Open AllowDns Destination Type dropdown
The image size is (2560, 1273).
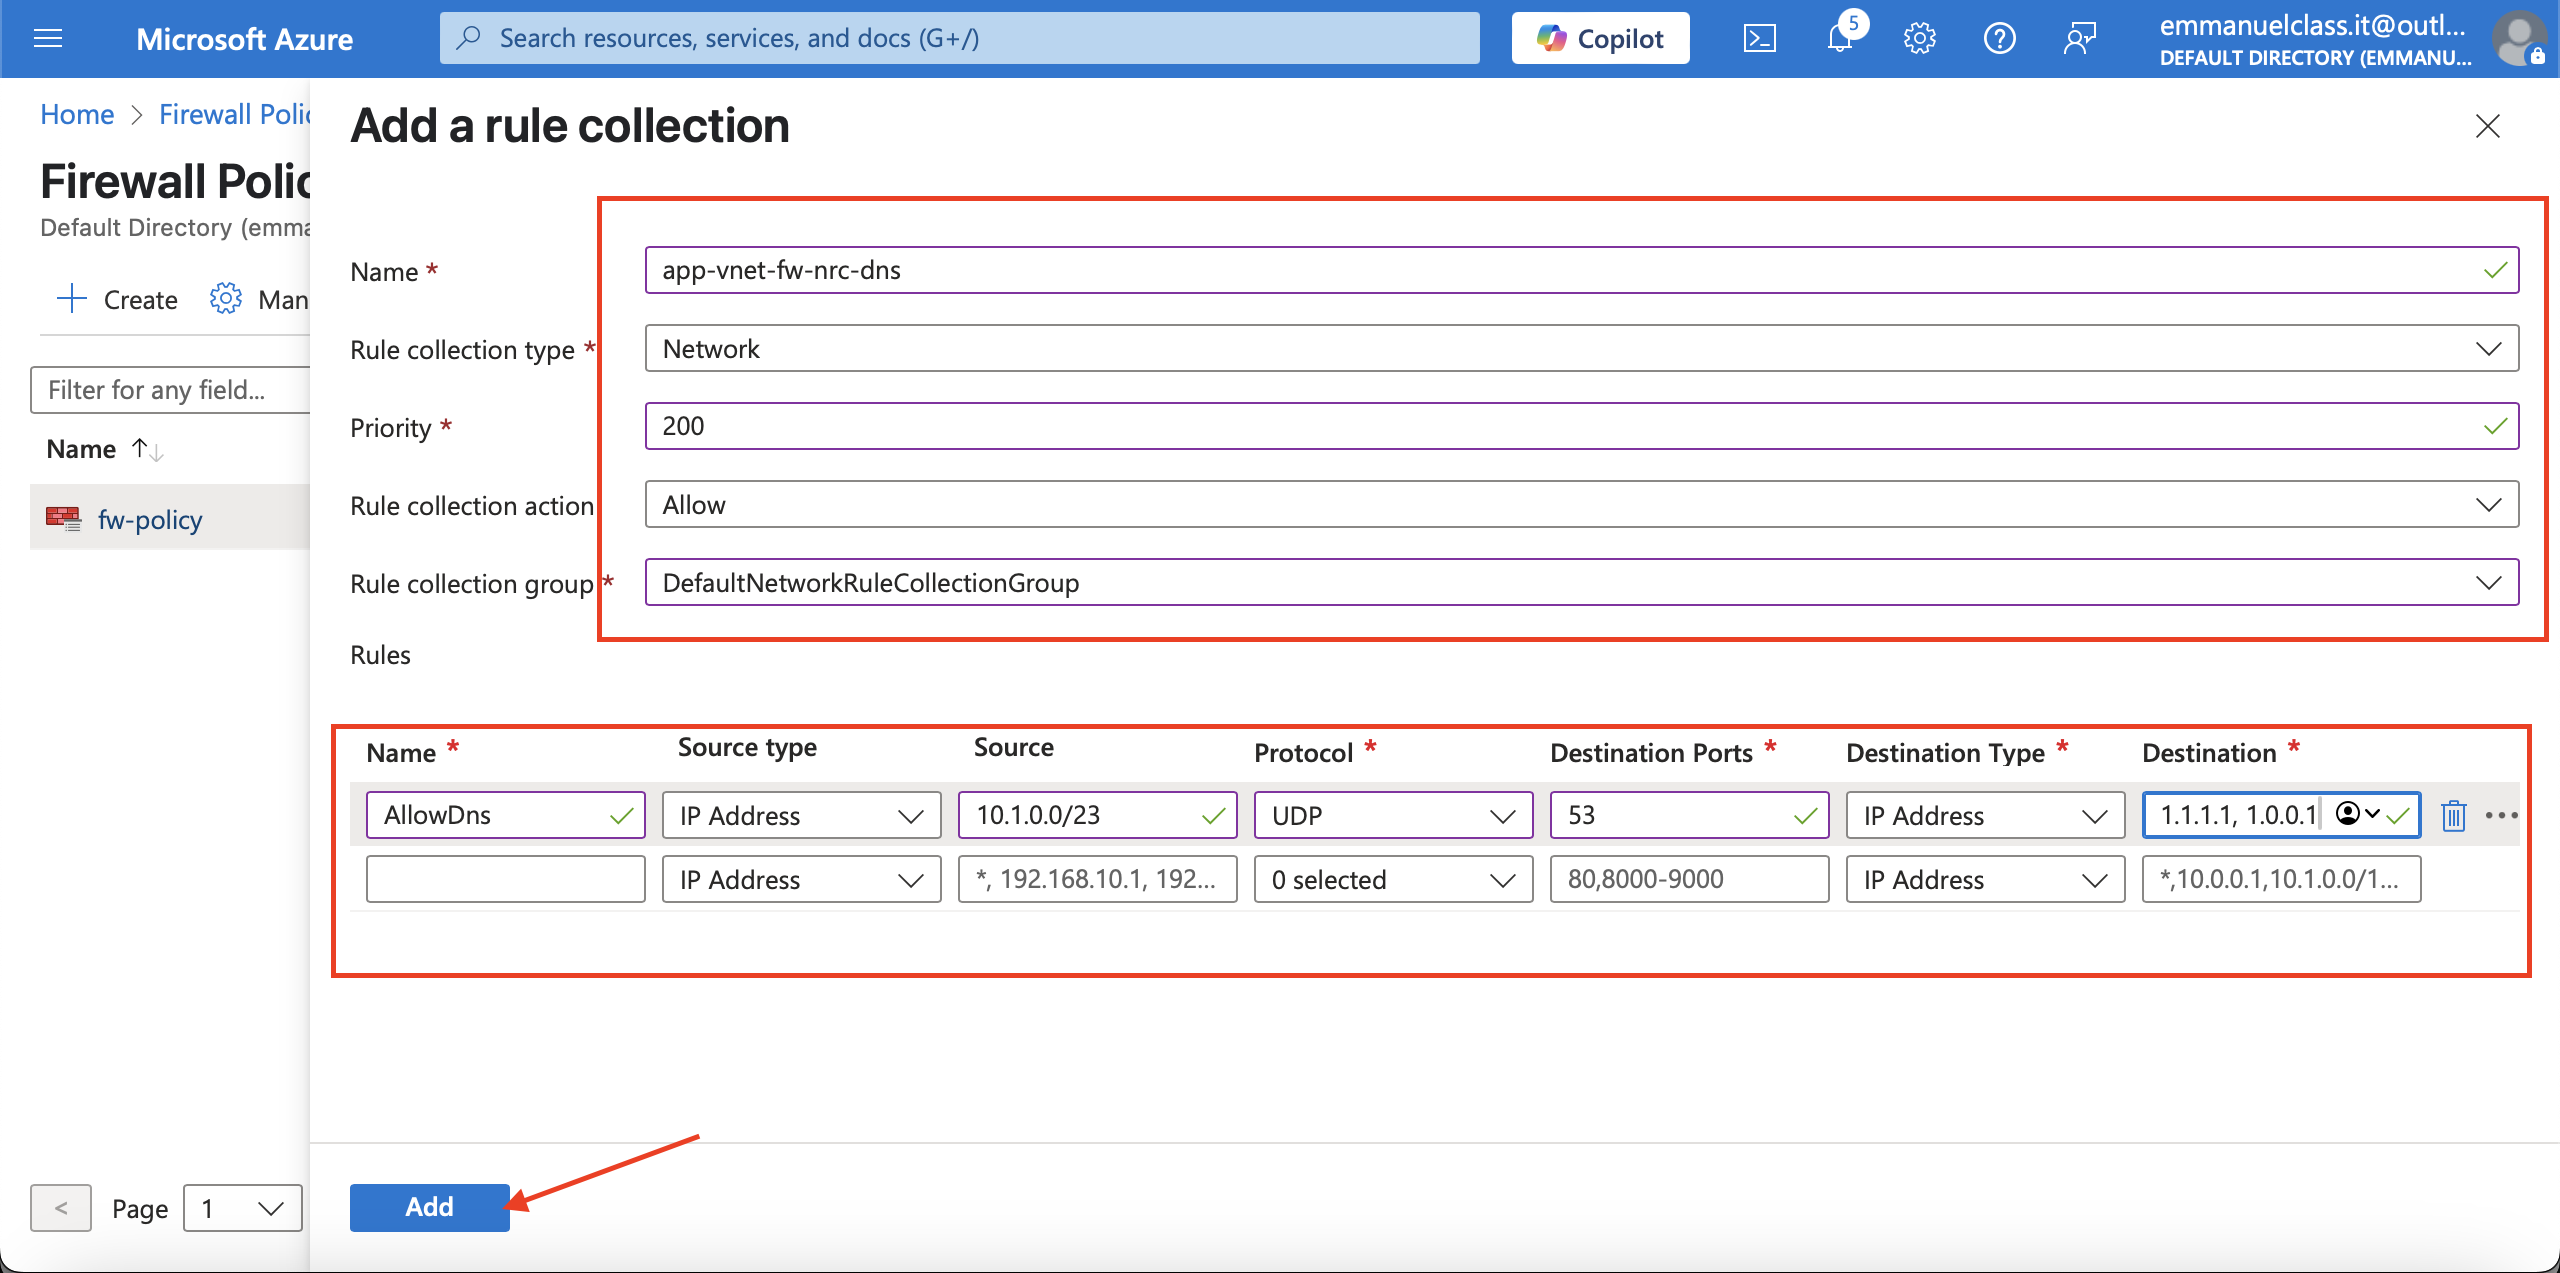pyautogui.click(x=1986, y=815)
